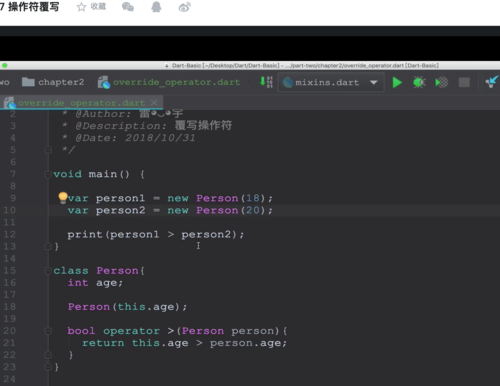Click the yellow lightbulb intention icon

[x=63, y=197]
